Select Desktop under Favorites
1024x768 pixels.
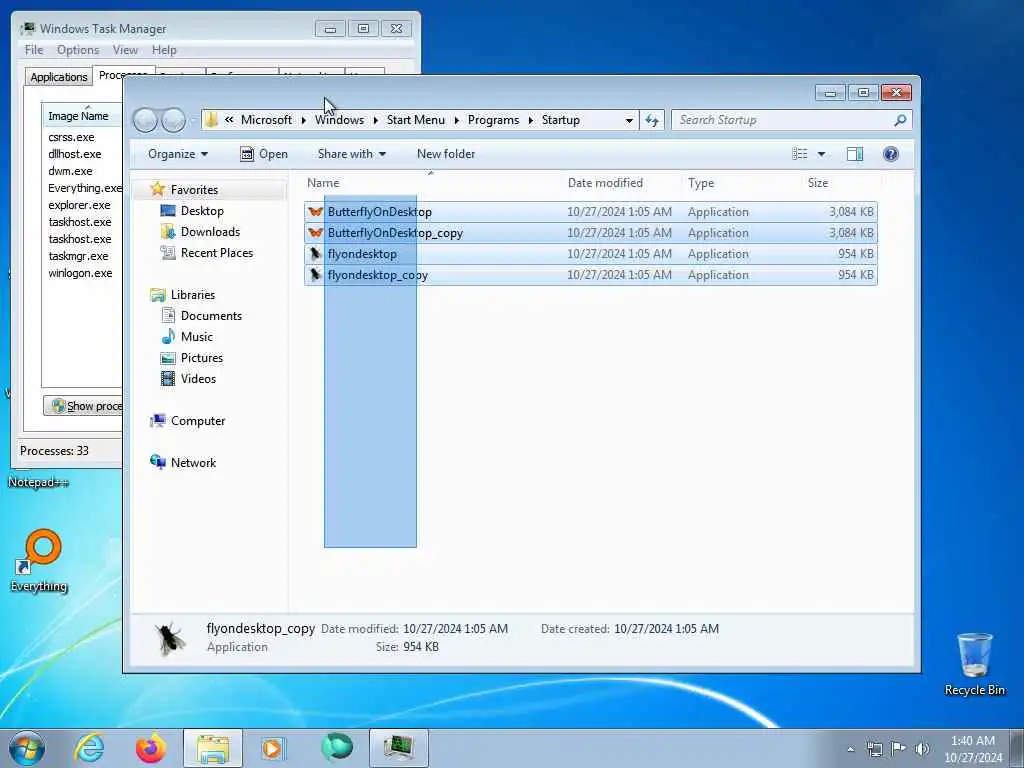point(202,211)
